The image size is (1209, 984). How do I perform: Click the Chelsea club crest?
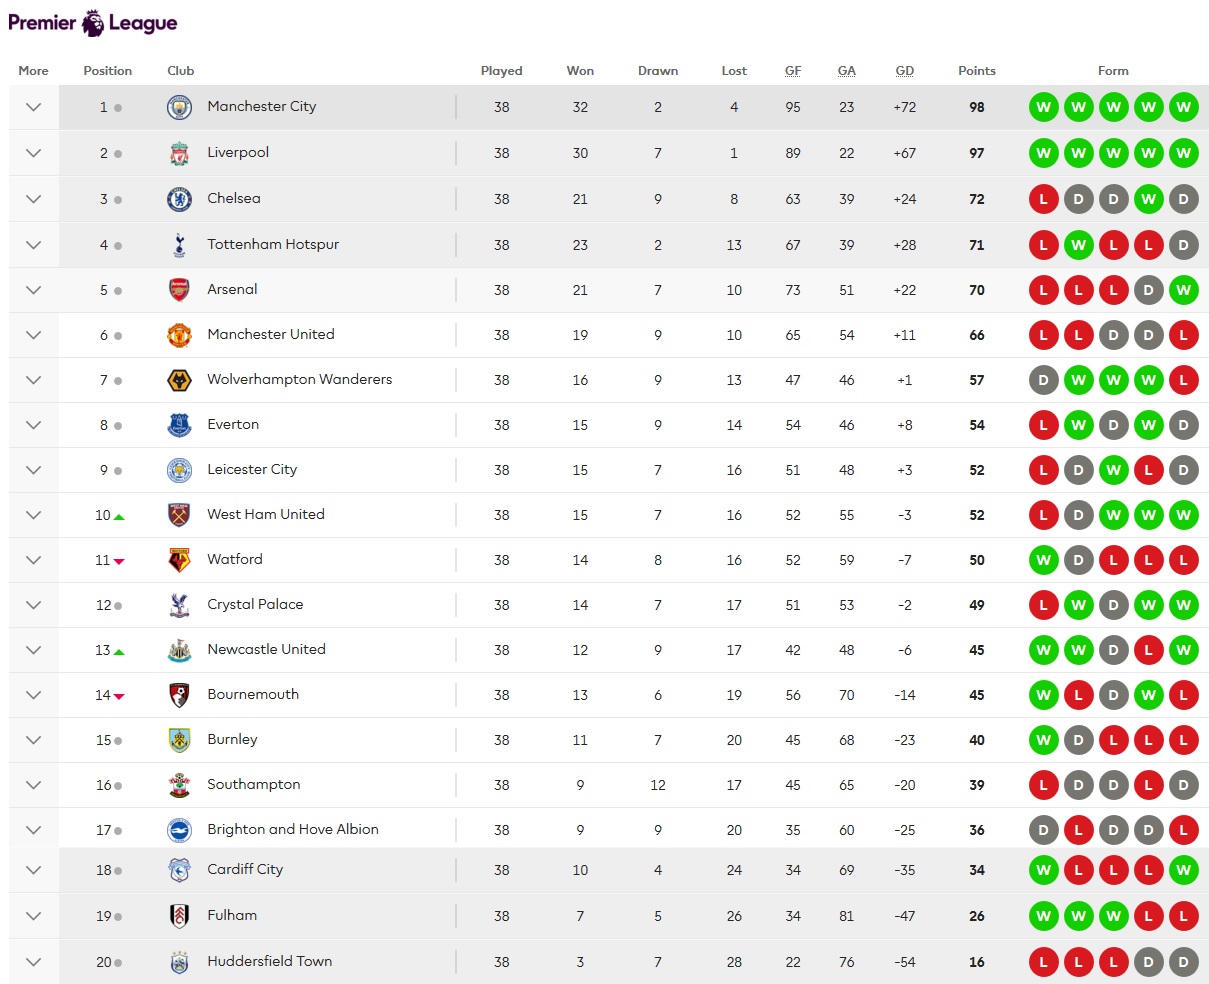[x=179, y=199]
